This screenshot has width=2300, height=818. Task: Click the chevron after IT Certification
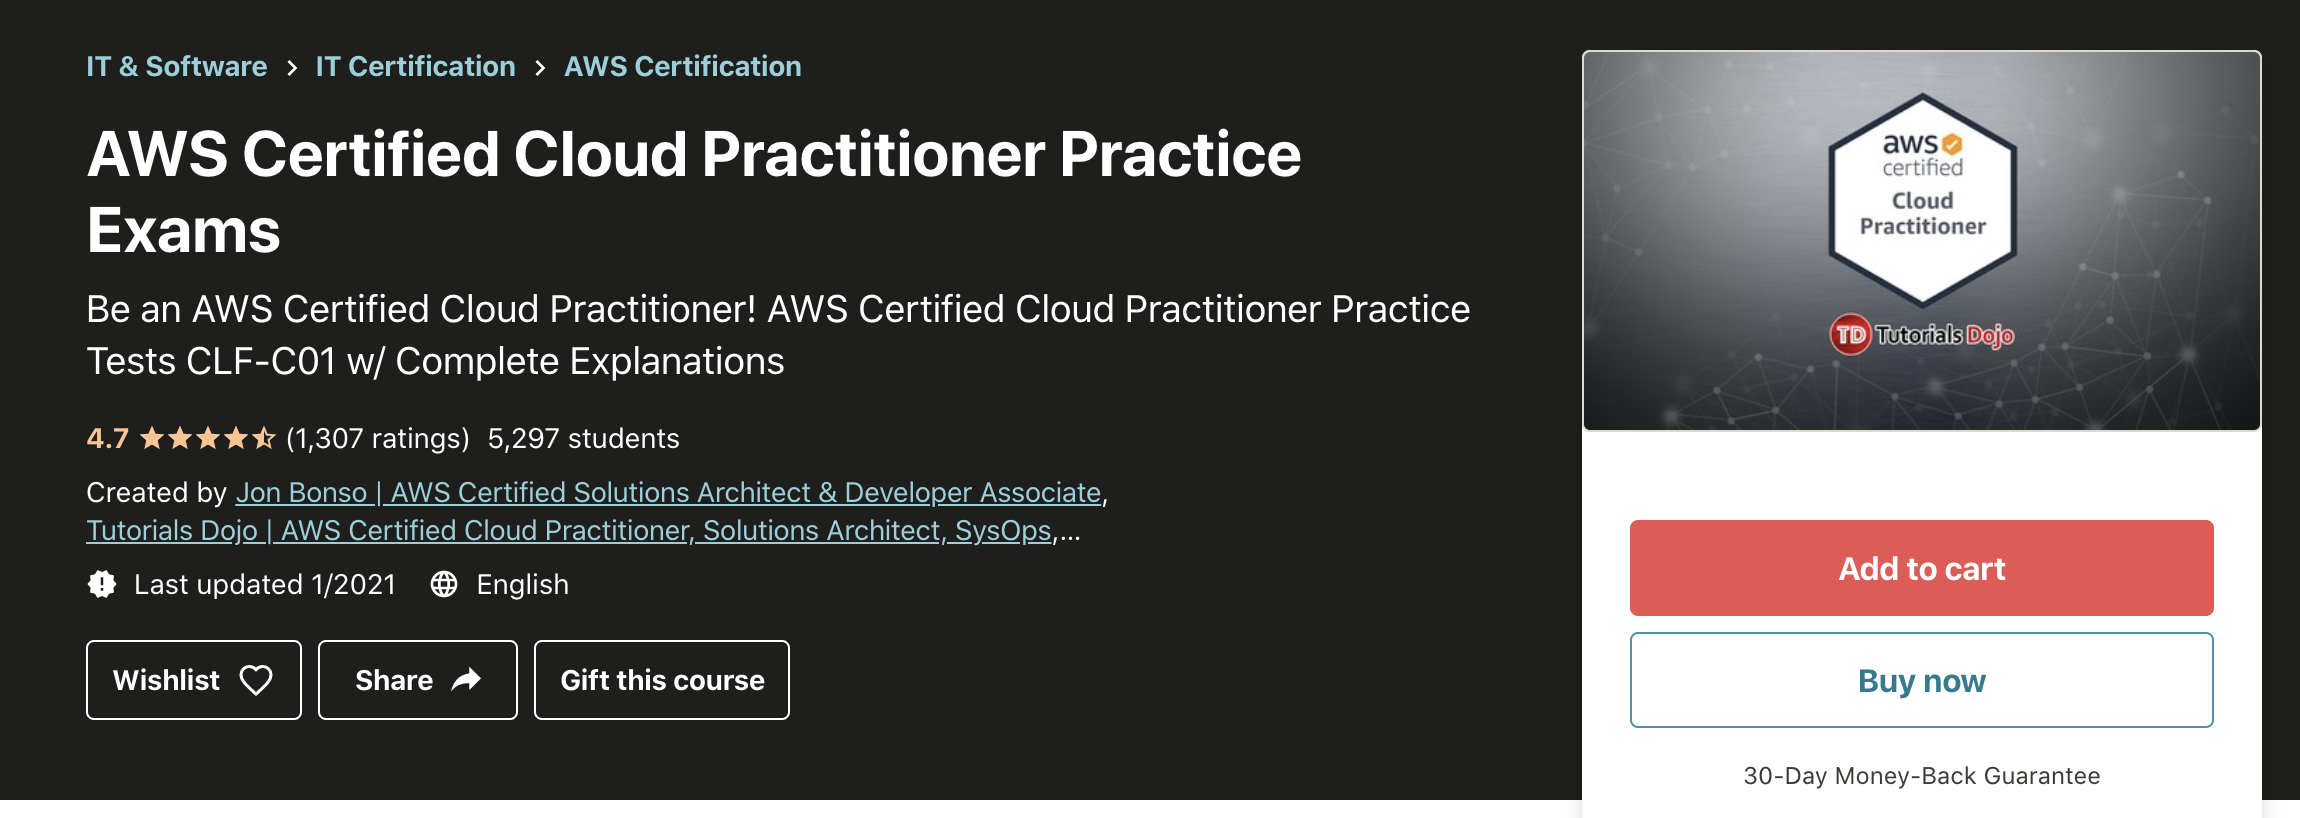[540, 67]
